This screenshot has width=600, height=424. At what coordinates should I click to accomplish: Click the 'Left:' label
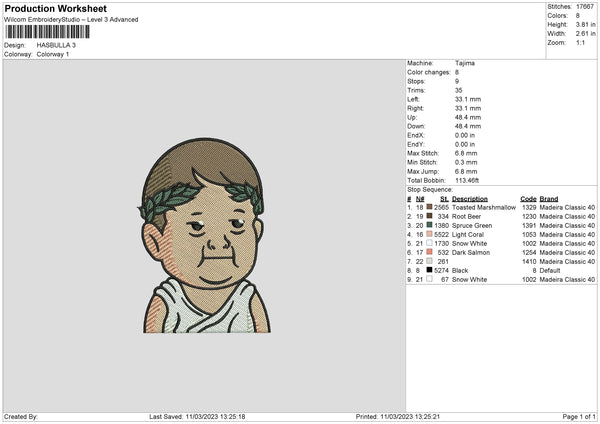413,99
